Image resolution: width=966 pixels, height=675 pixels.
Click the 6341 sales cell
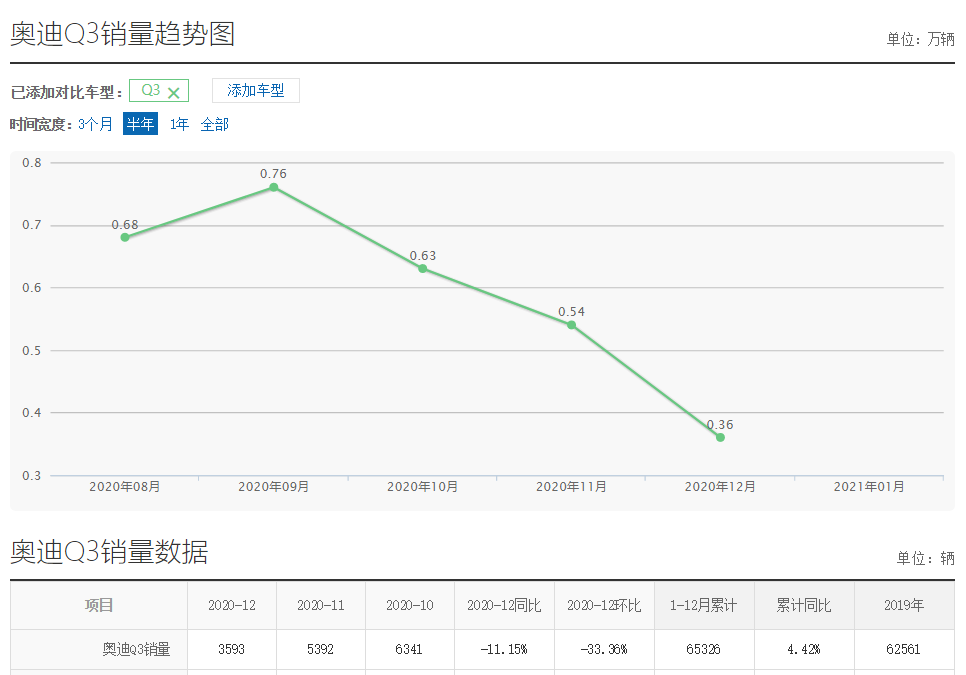(x=410, y=649)
